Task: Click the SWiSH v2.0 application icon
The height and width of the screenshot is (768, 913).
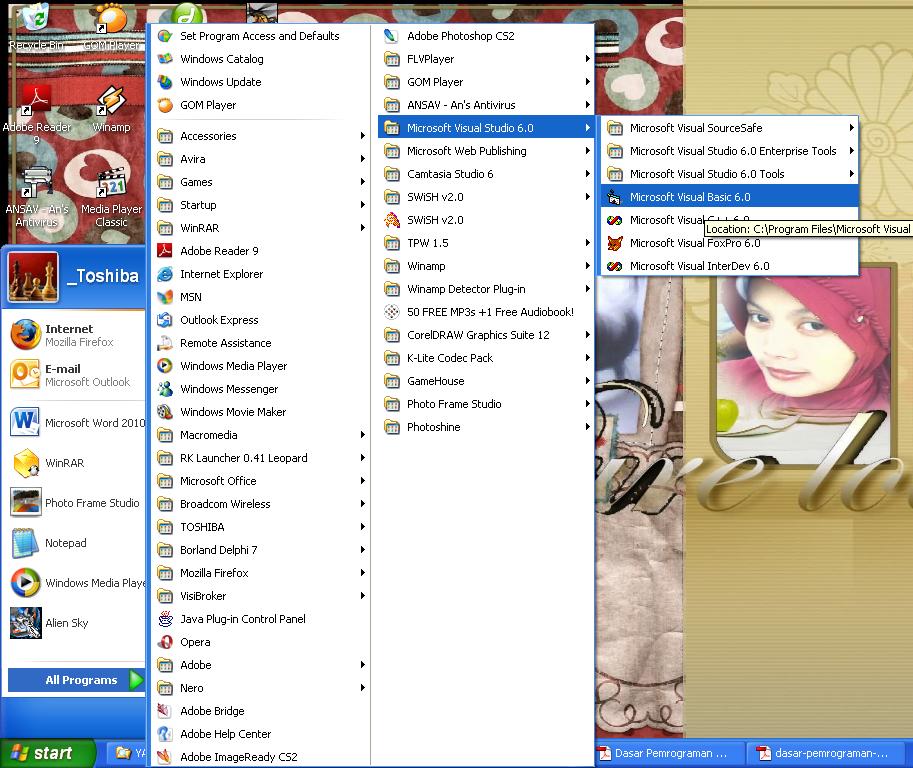Action: (x=392, y=220)
